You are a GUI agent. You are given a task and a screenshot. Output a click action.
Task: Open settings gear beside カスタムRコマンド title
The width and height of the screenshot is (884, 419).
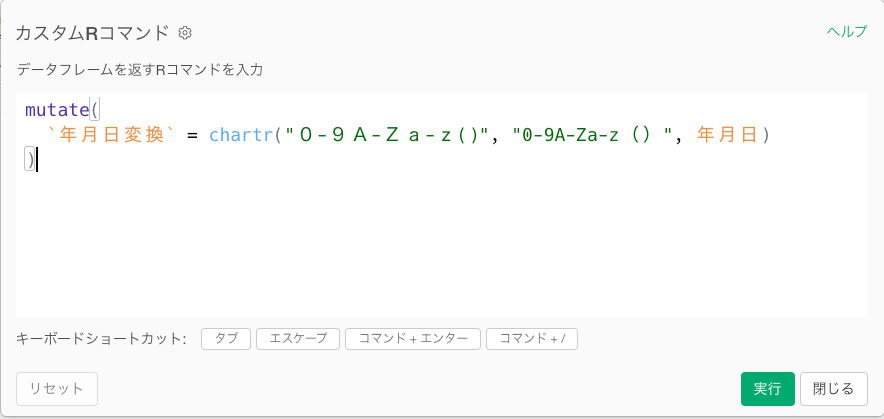[x=185, y=33]
